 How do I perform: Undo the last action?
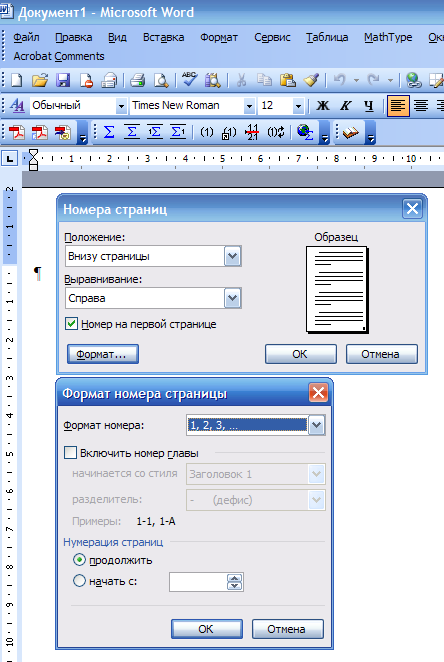pos(340,80)
